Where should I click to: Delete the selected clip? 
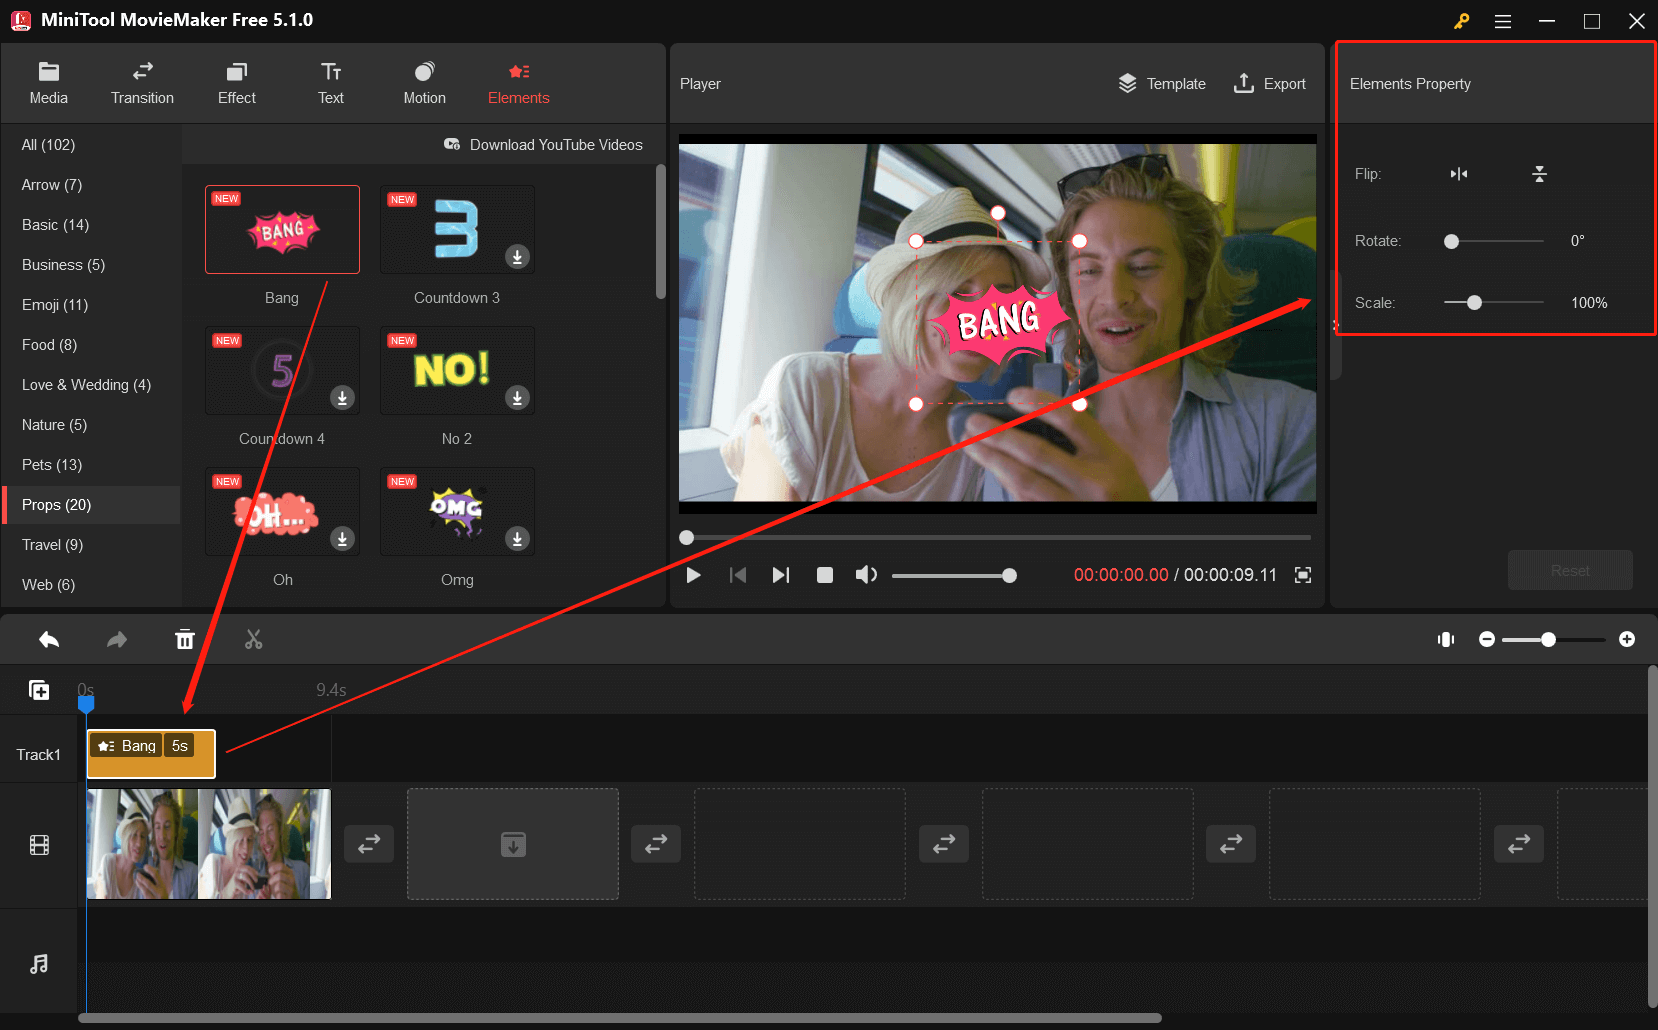[185, 640]
